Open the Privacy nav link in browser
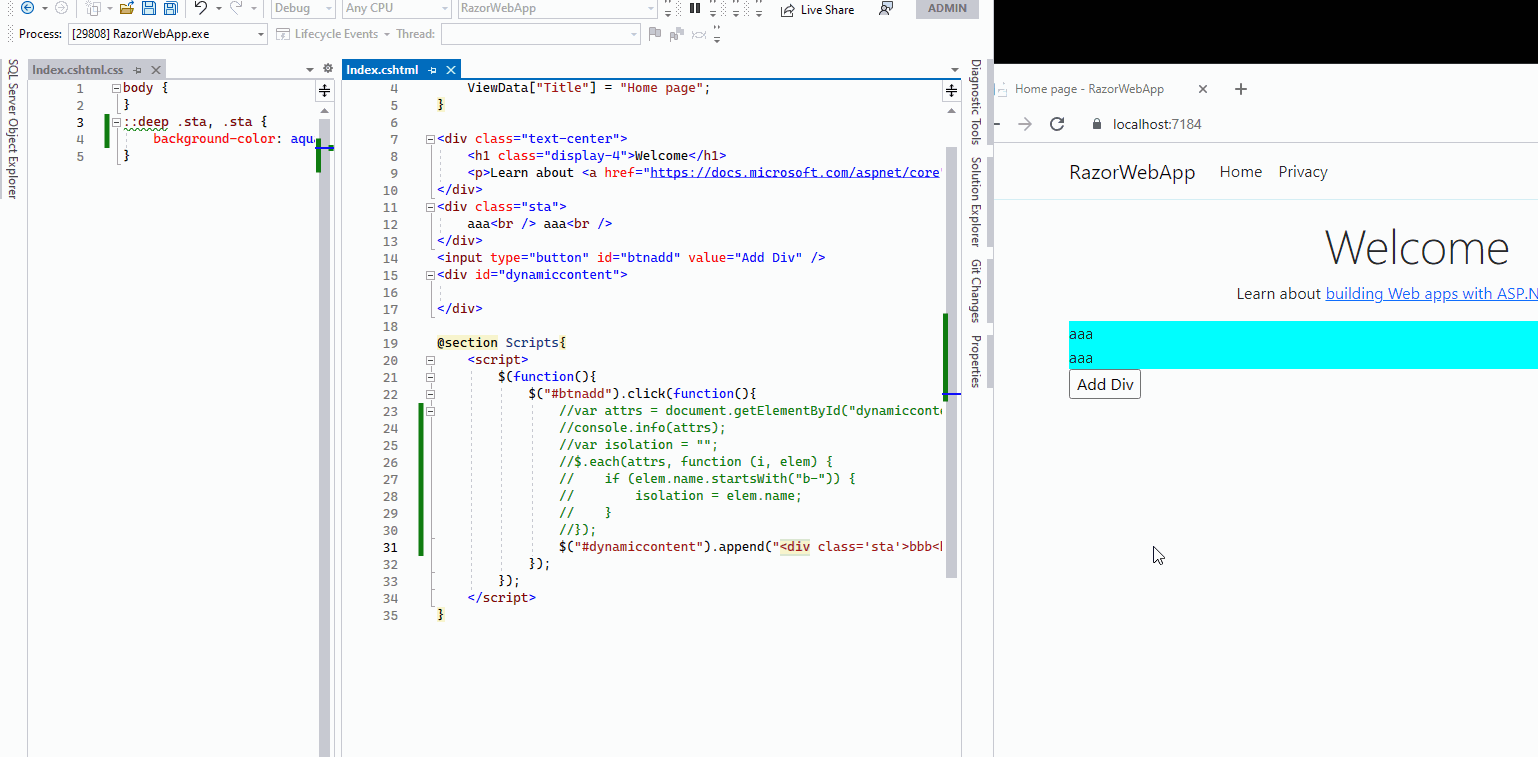 1303,172
